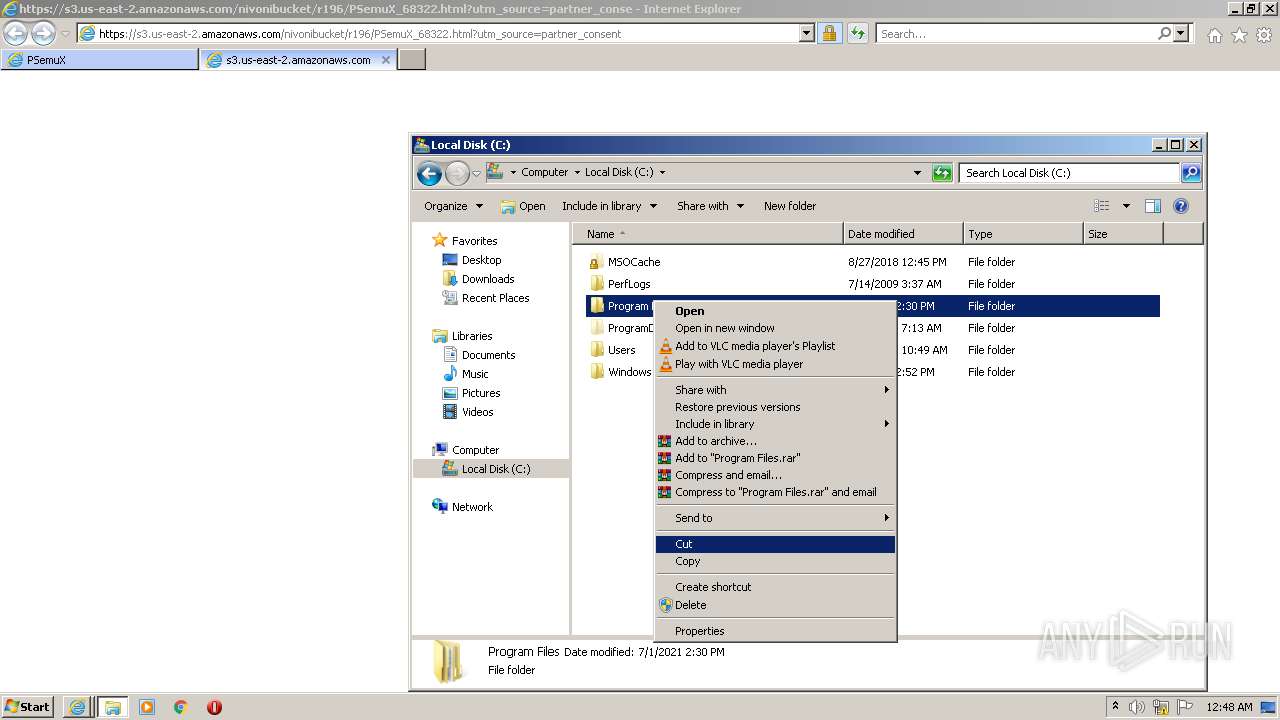The image size is (1280, 720).
Task: Close the s3.us-east-2.amazonaws.com tab
Action: pyautogui.click(x=386, y=60)
